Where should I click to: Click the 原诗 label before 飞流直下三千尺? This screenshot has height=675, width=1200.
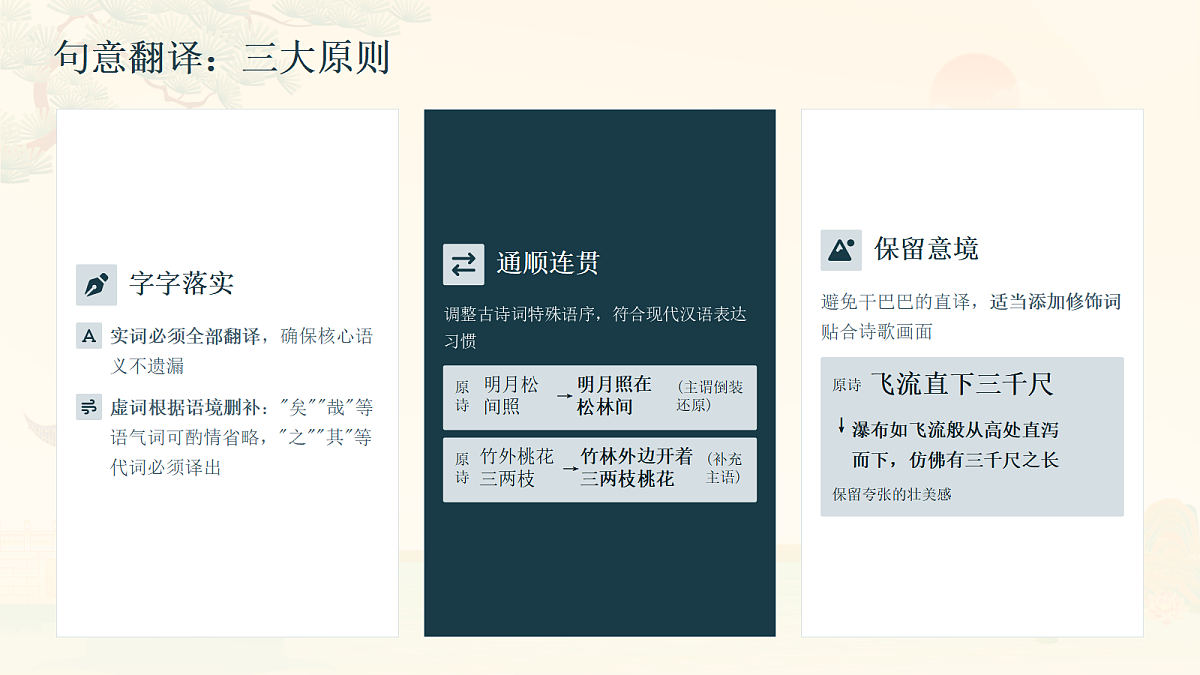point(846,385)
